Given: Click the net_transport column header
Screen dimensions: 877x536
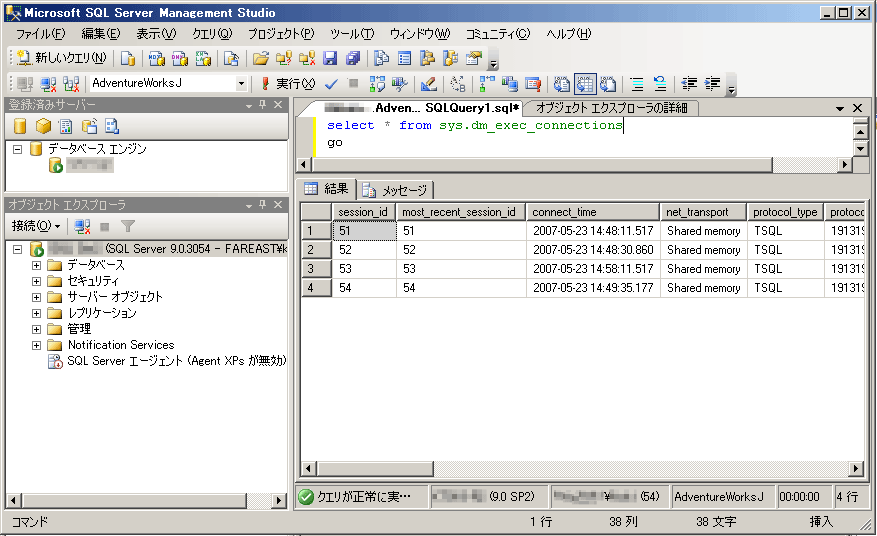Looking at the screenshot, I should [703, 212].
